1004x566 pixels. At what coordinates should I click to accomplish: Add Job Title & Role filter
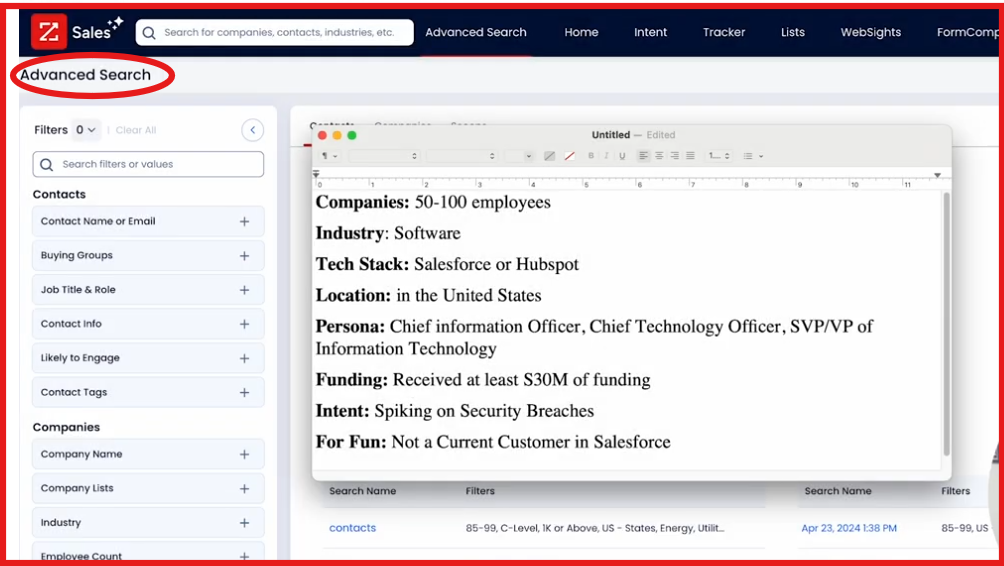[x=244, y=290]
